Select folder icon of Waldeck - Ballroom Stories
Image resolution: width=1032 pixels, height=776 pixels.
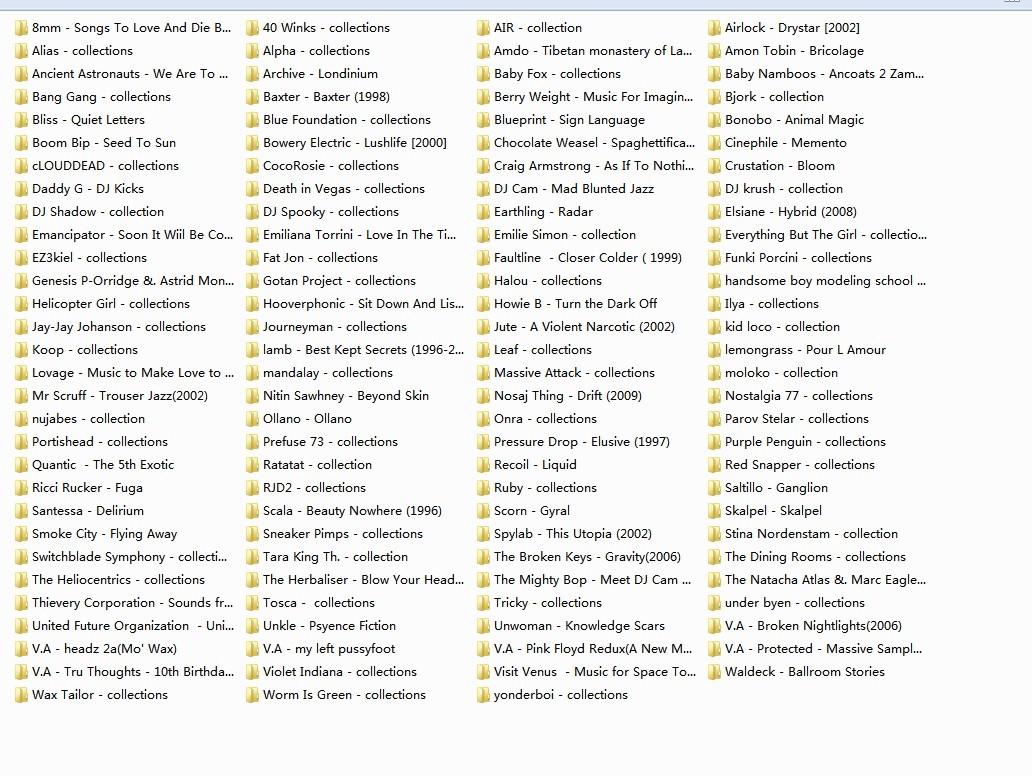714,672
